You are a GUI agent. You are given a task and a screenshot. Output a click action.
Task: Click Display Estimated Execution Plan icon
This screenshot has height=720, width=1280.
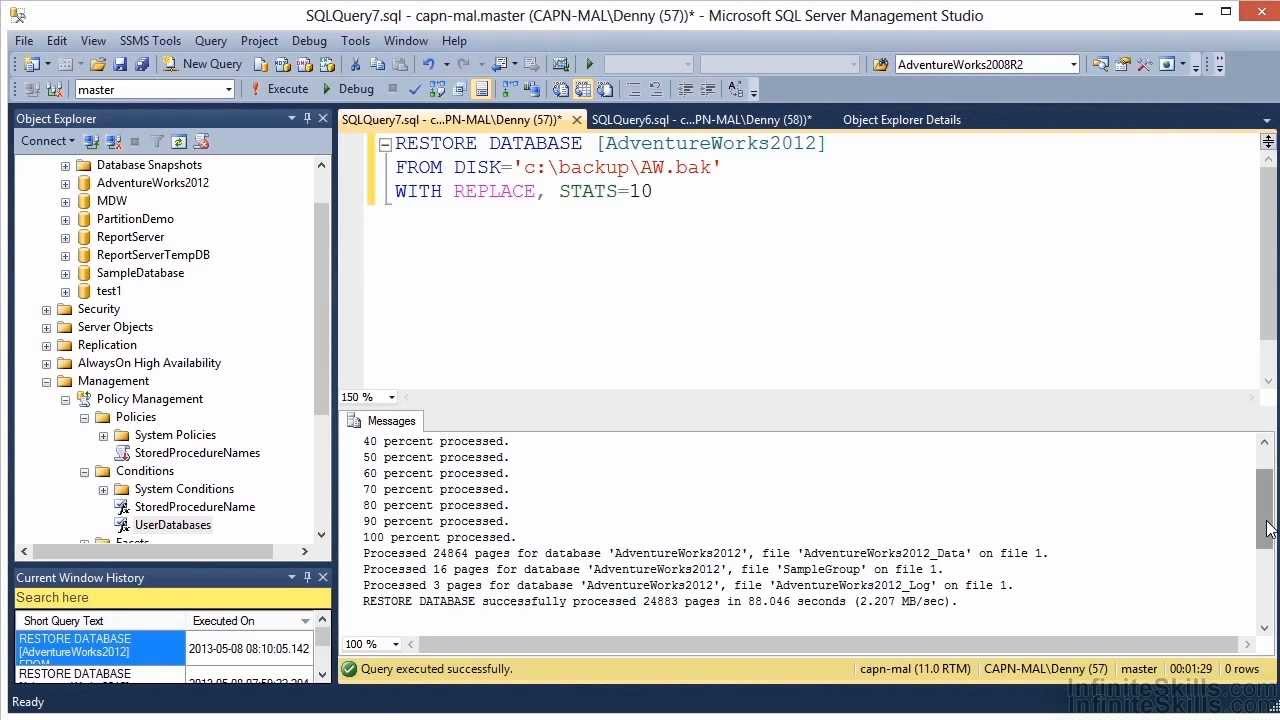437,89
